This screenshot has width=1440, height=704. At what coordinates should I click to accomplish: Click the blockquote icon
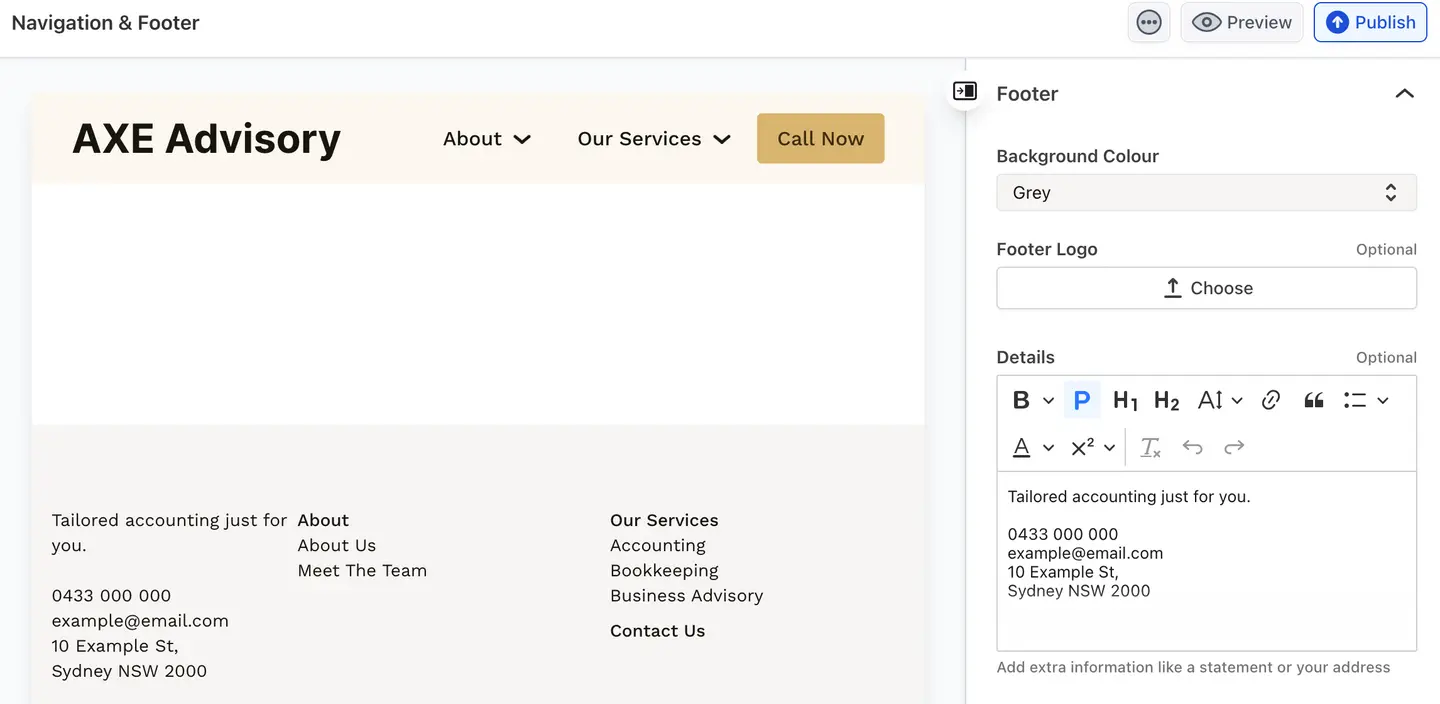(x=1314, y=400)
